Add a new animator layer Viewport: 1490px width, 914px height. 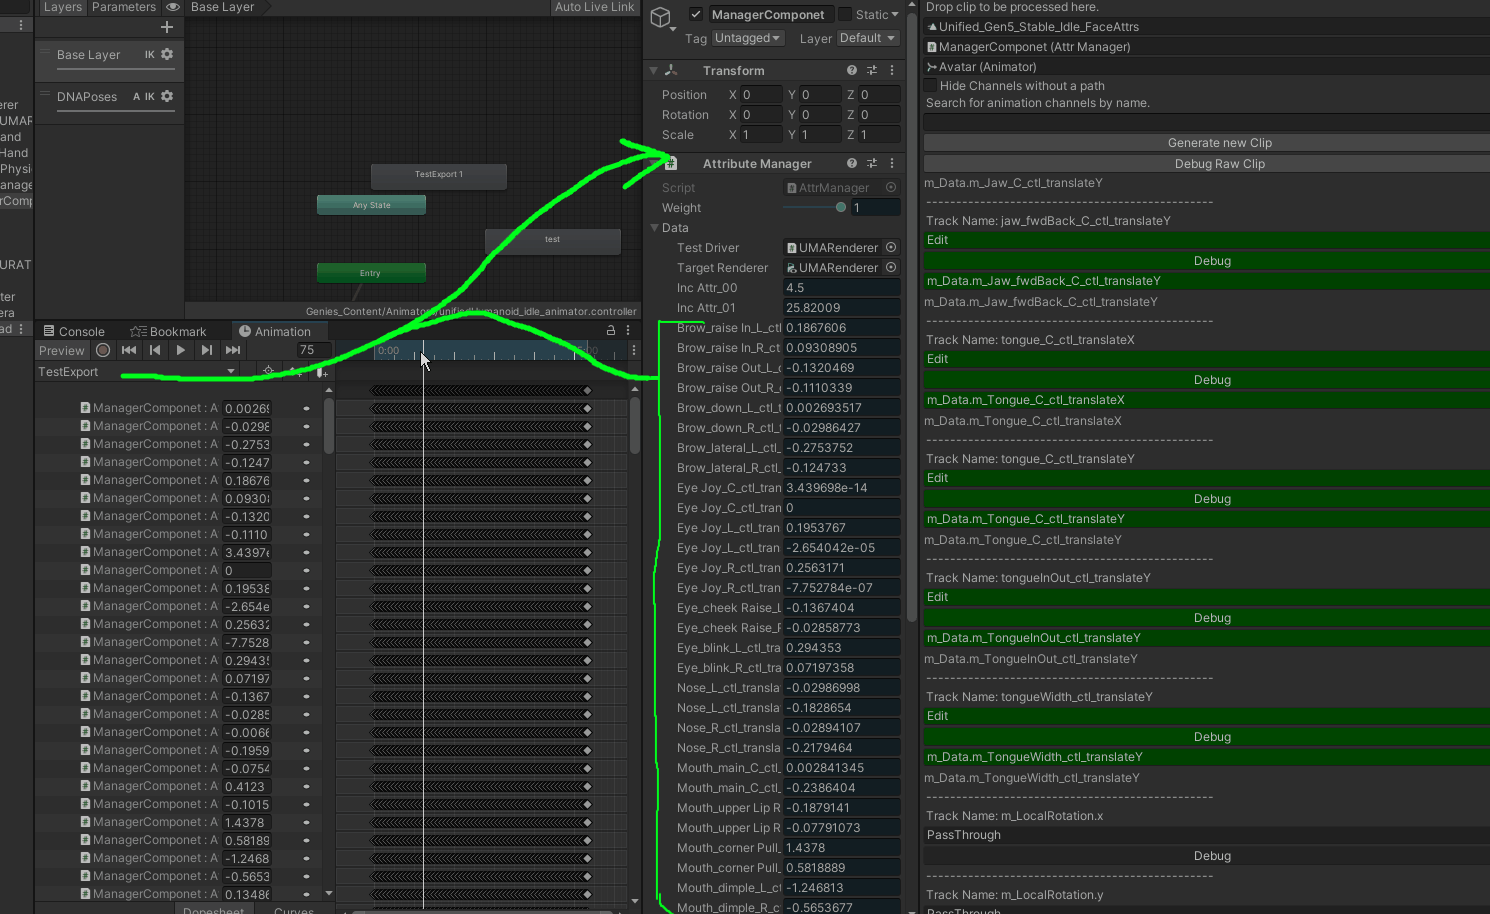[167, 27]
